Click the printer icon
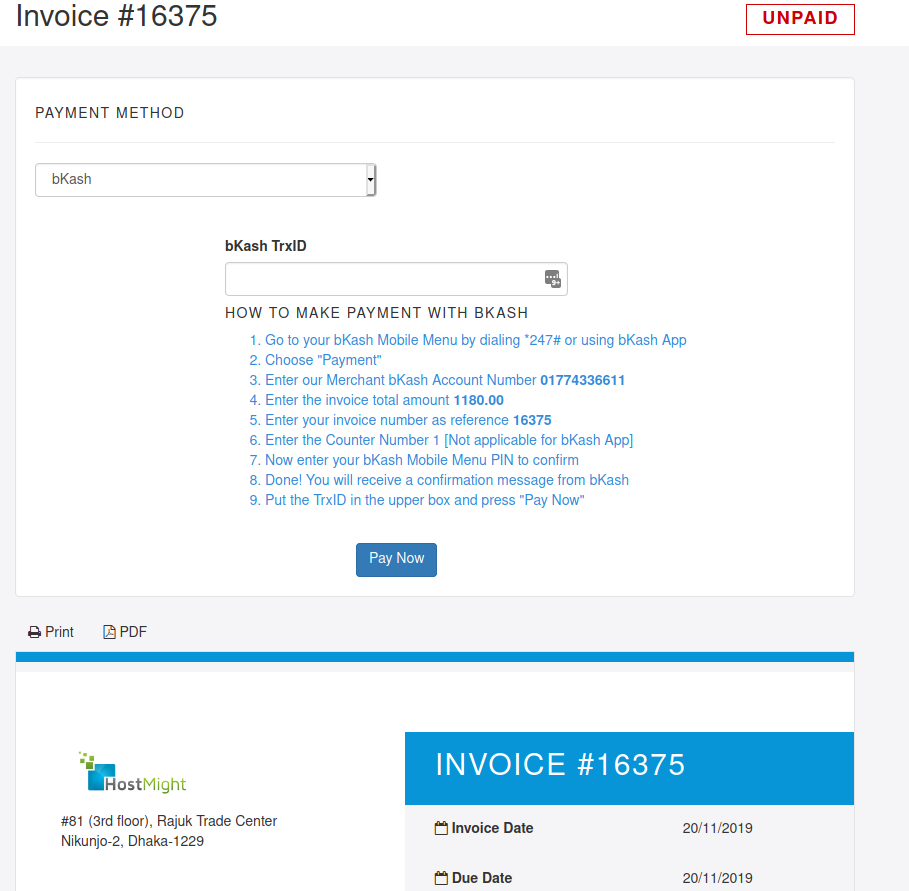 tap(34, 632)
